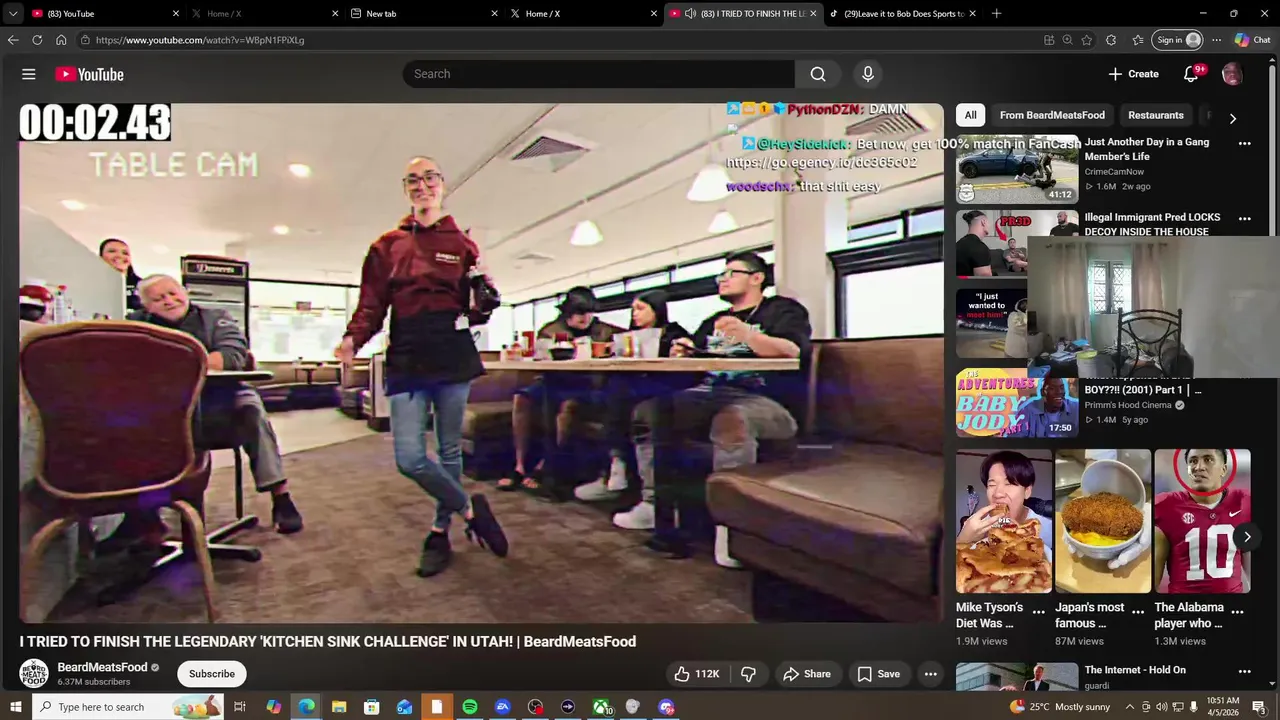Open the account avatar menu
Screen dimensions: 1280x720
click(x=1232, y=74)
